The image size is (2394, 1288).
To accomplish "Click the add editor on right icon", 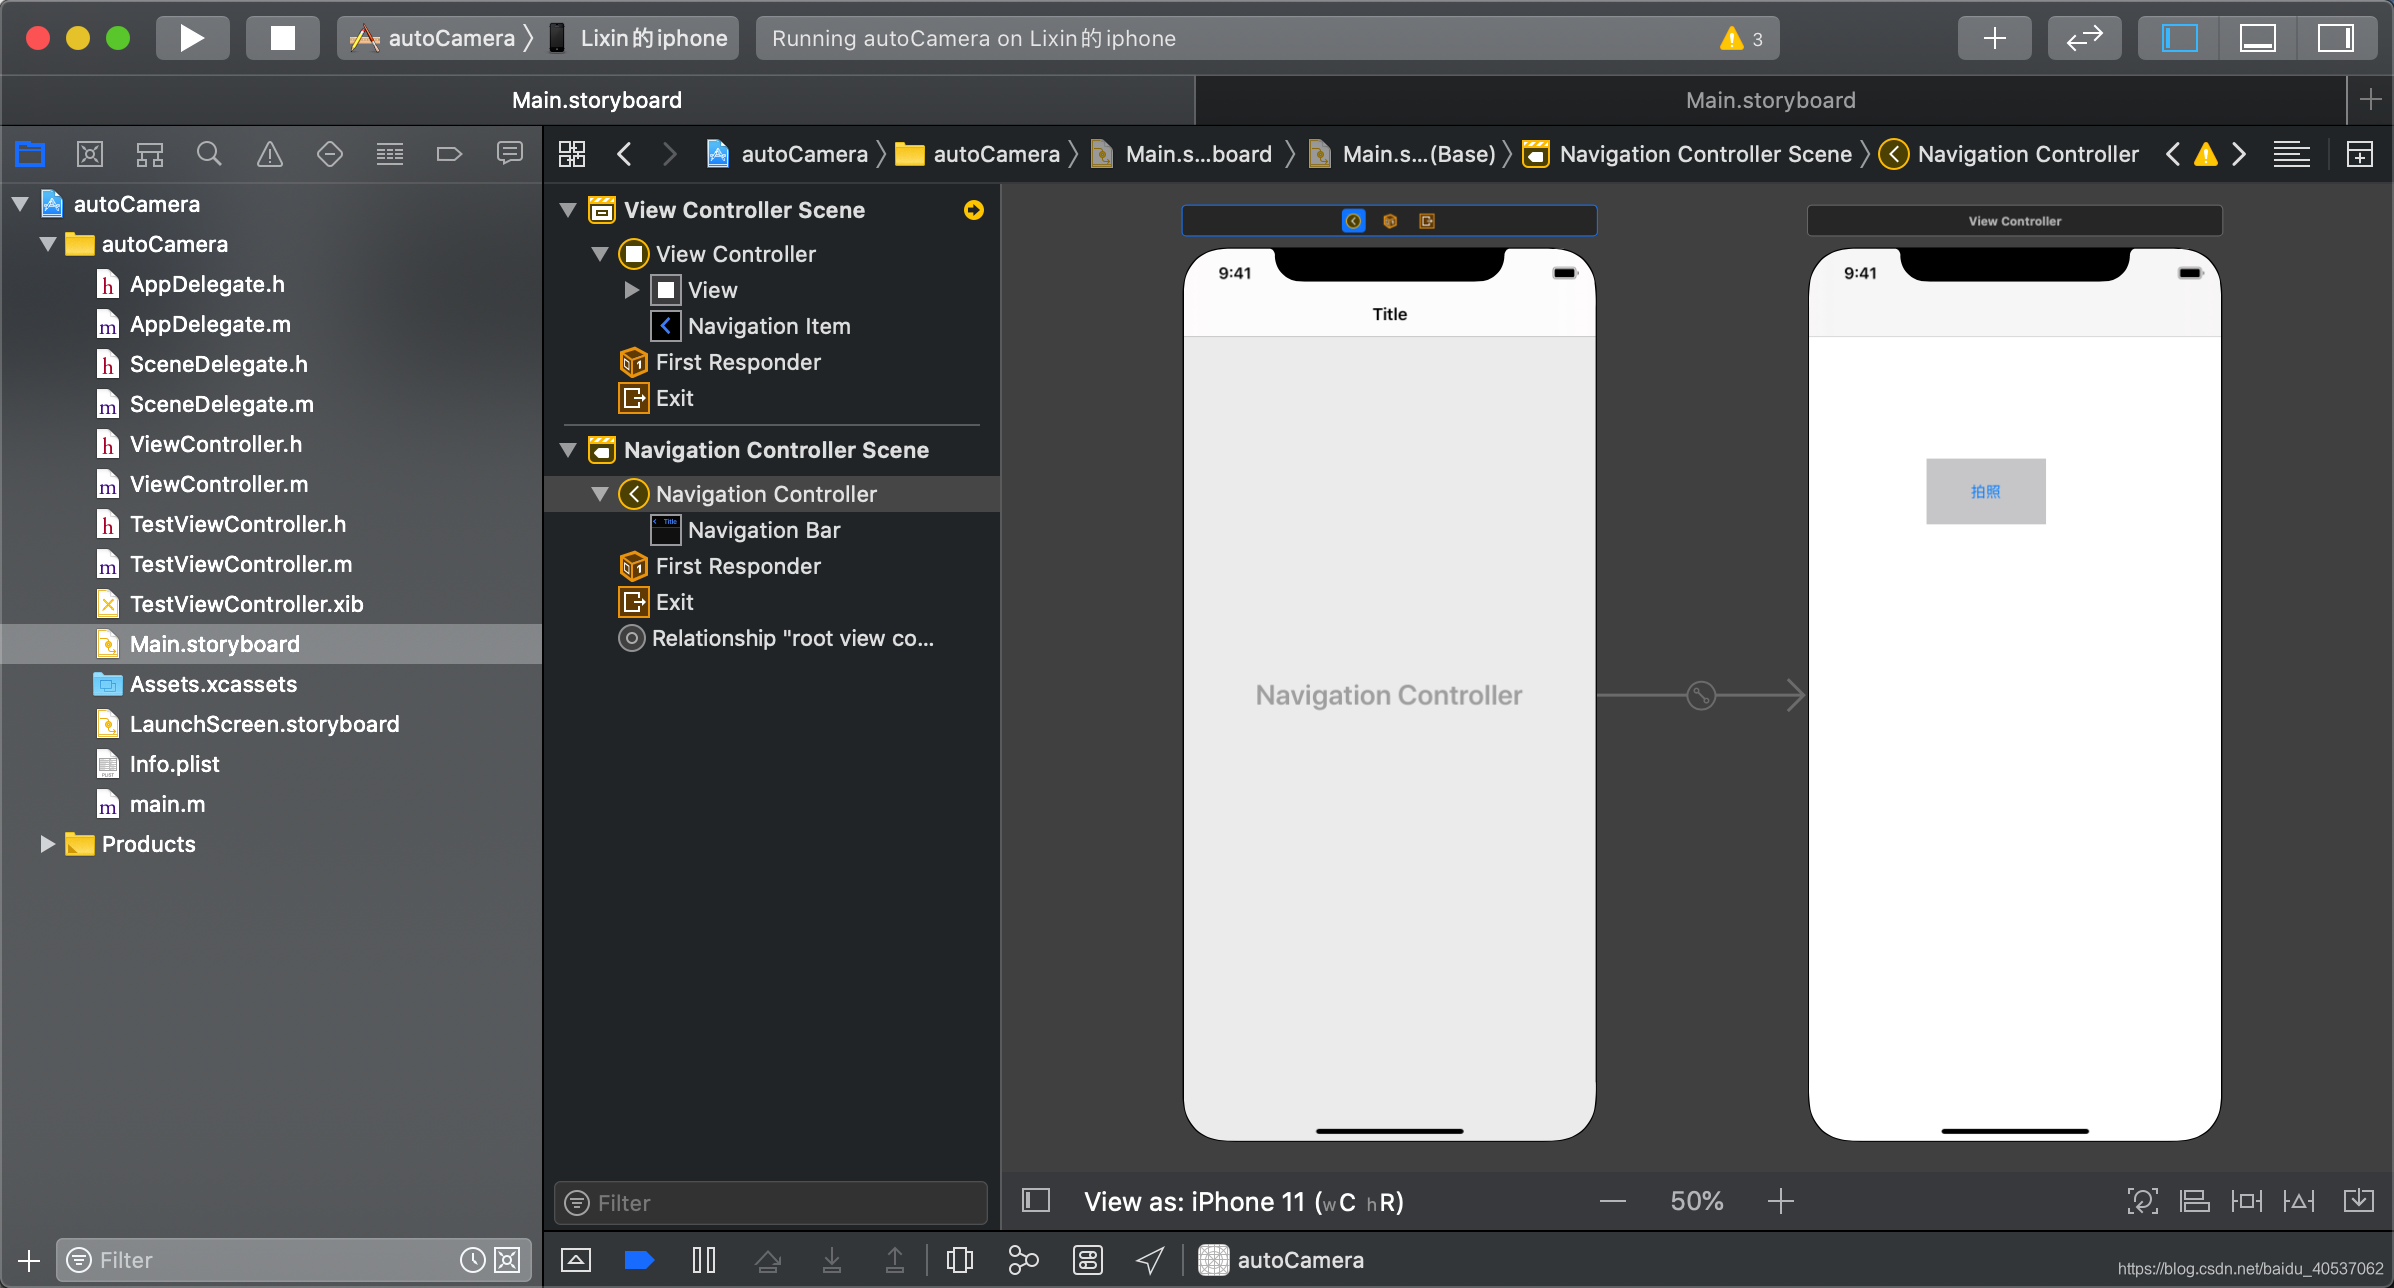I will pyautogui.click(x=2359, y=154).
